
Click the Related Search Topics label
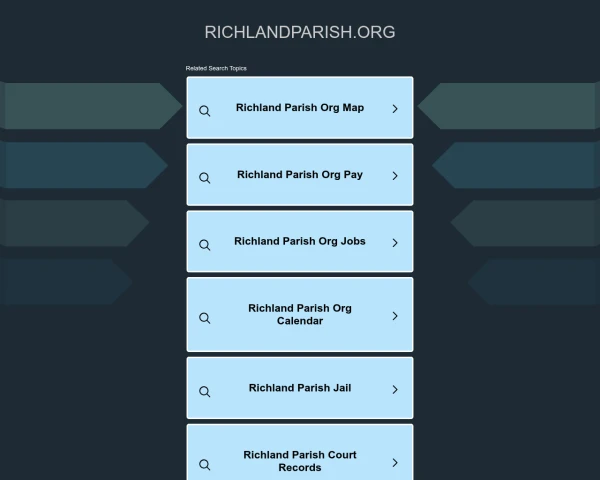coord(216,68)
